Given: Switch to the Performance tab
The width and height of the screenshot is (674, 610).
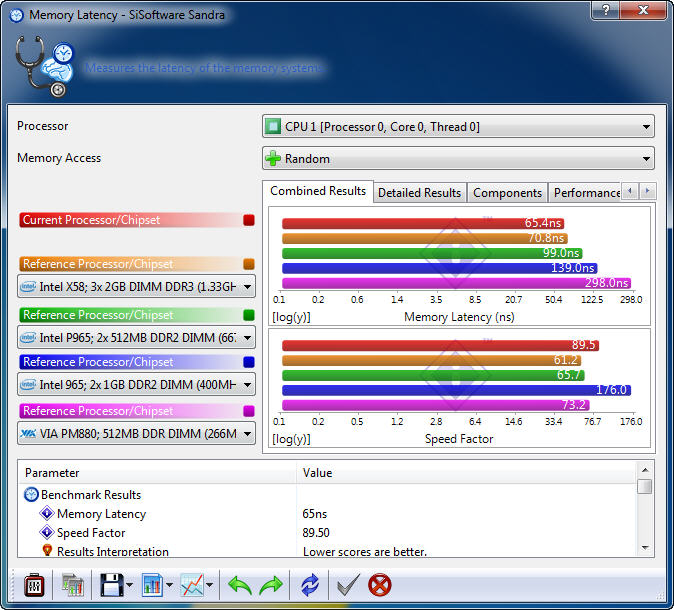Looking at the screenshot, I should [x=586, y=193].
